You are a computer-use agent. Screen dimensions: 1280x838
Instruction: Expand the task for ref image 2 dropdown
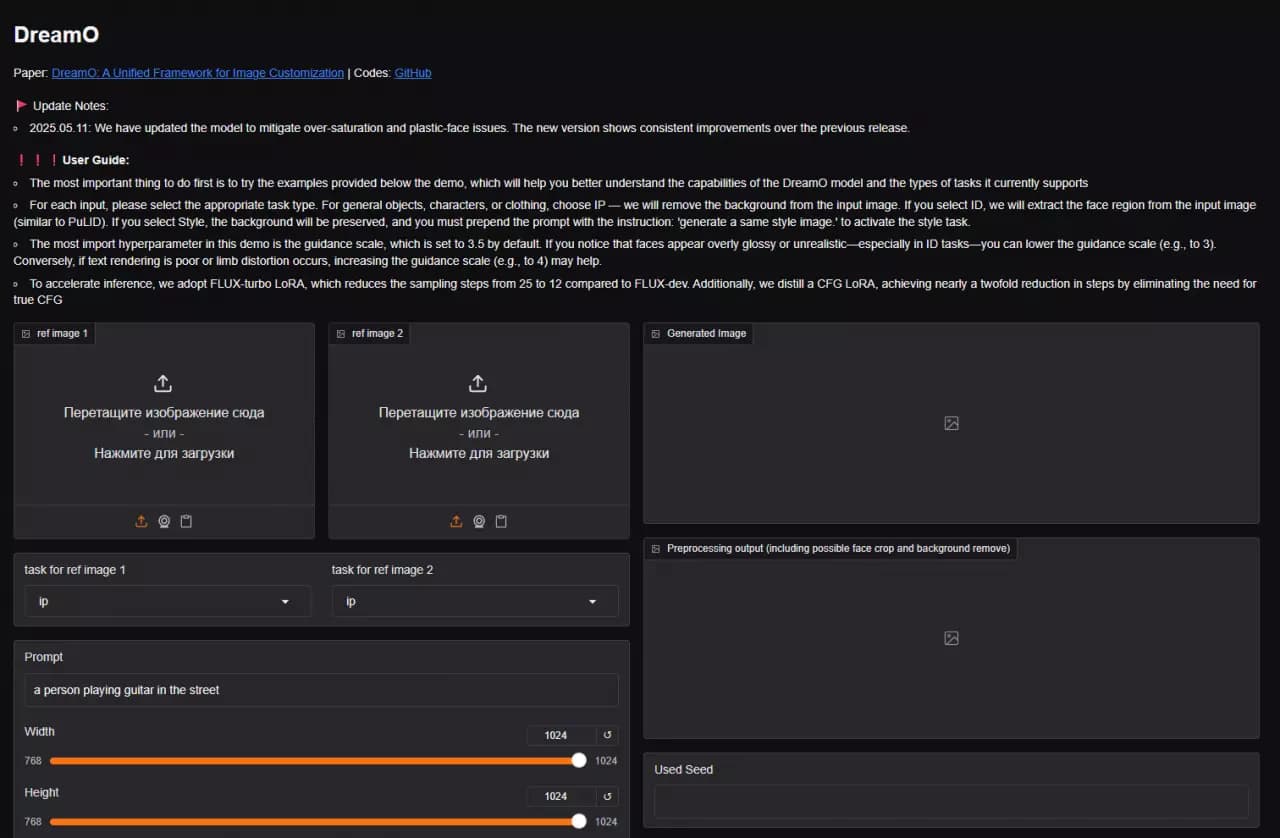click(475, 601)
